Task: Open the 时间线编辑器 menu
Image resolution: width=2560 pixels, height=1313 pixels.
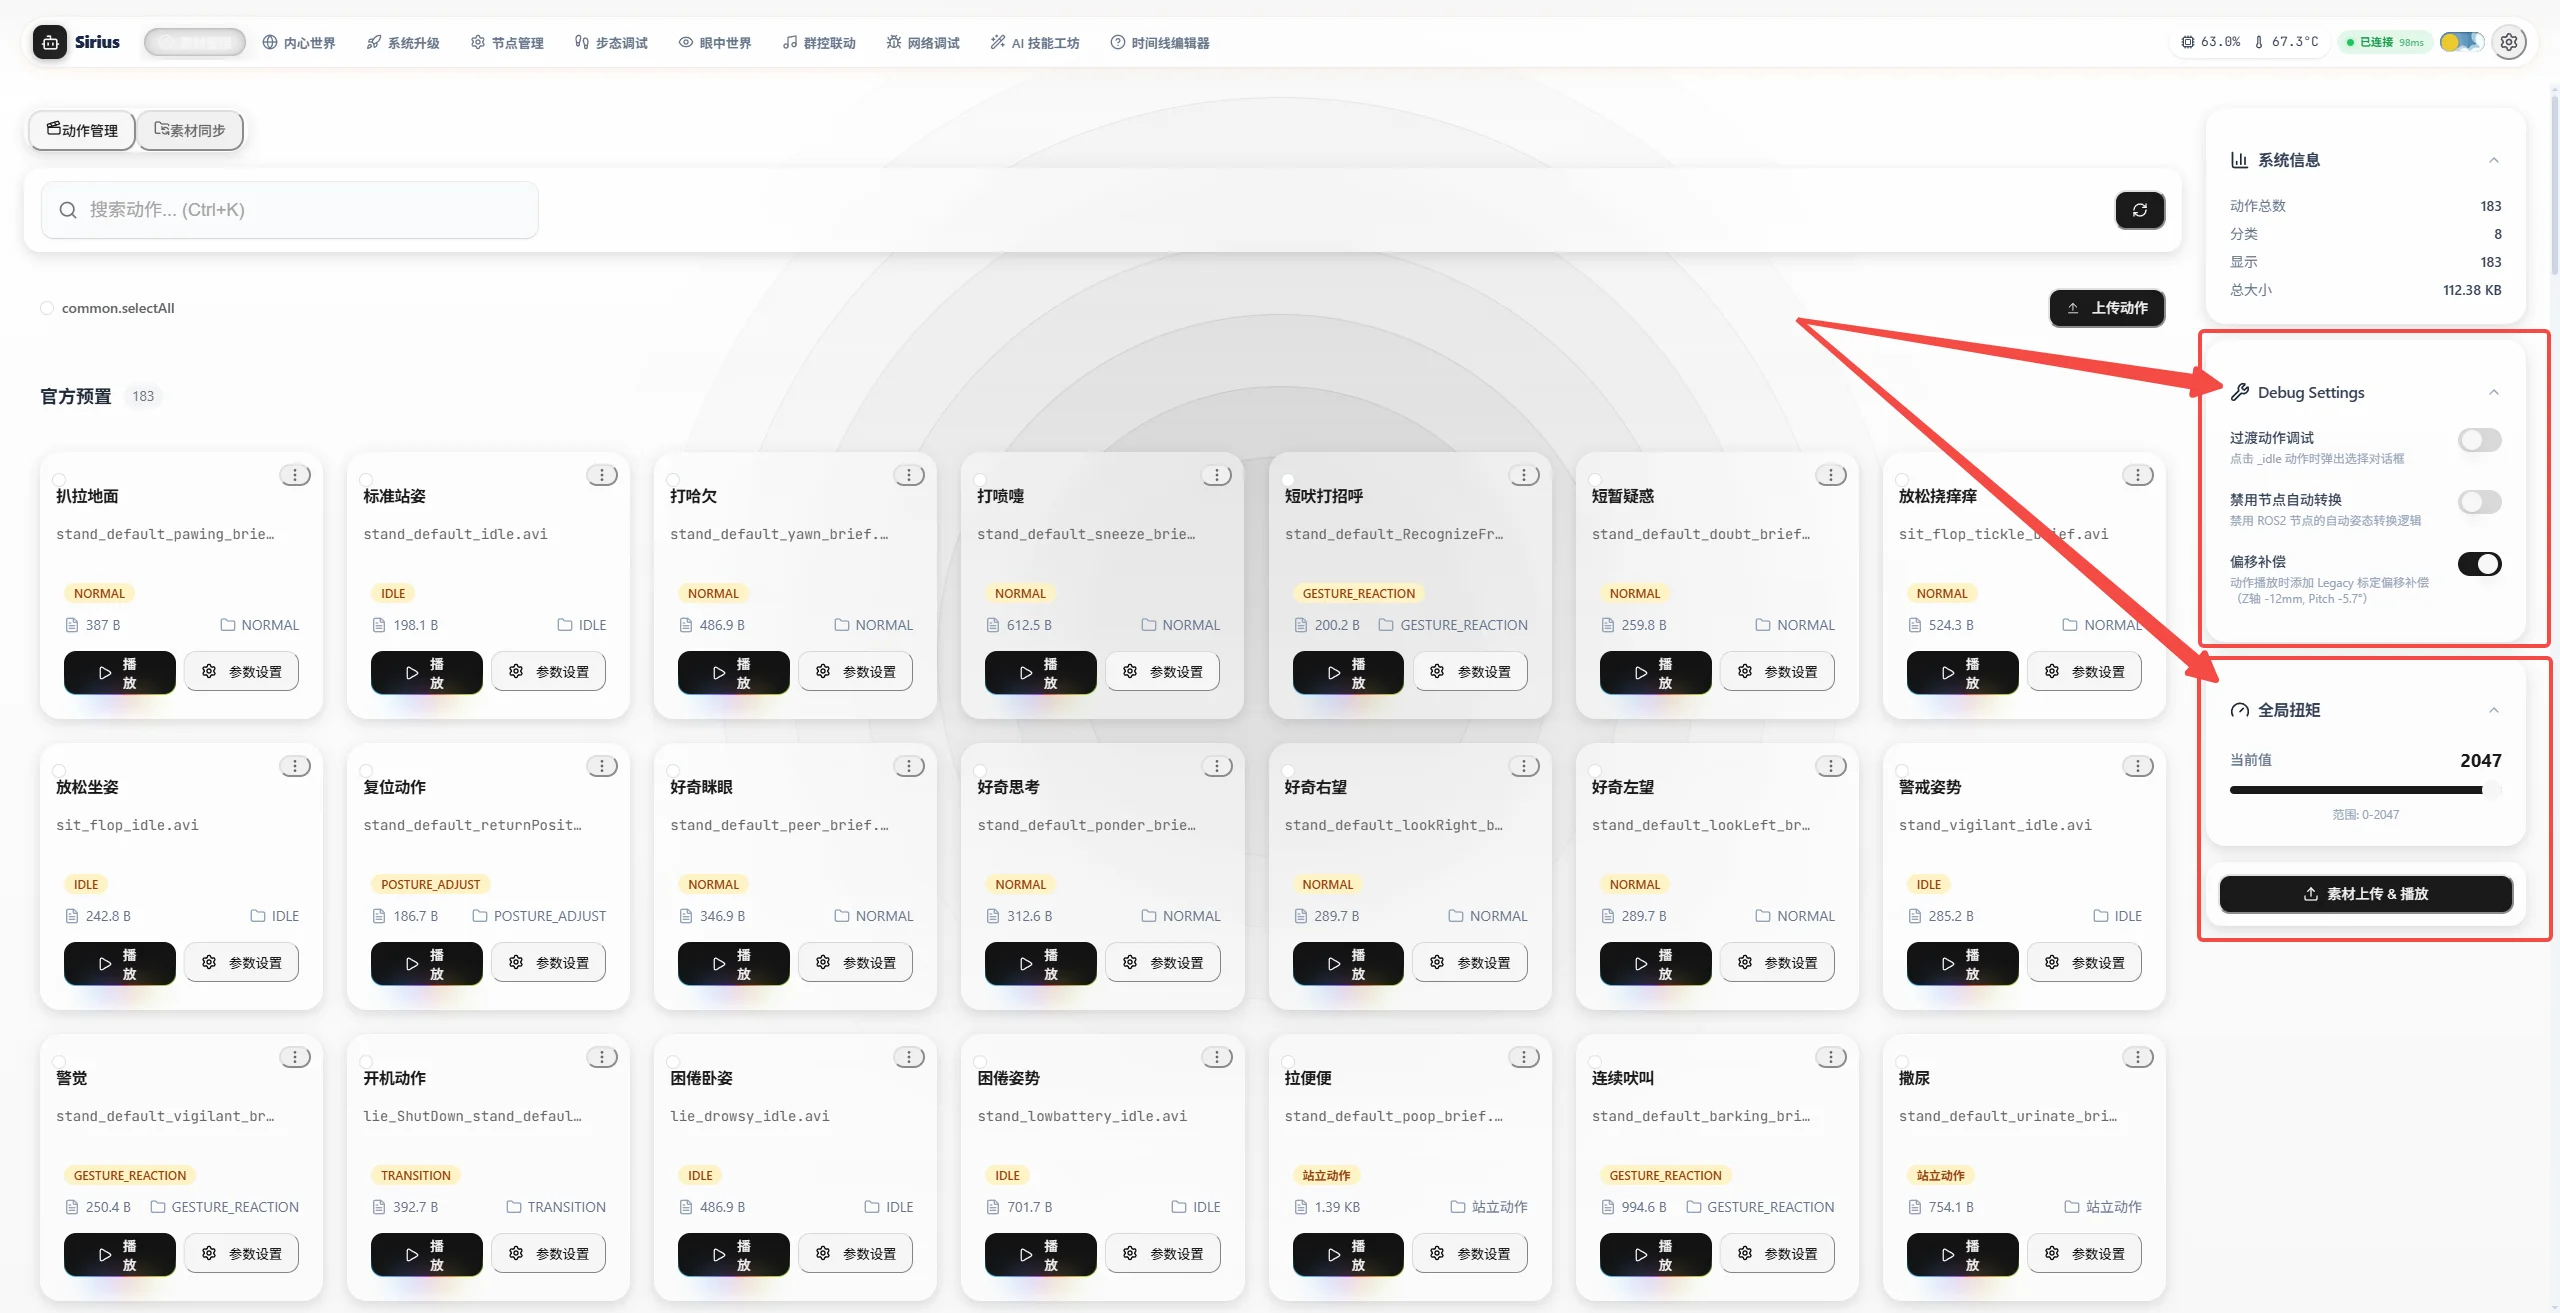Action: [x=1160, y=43]
